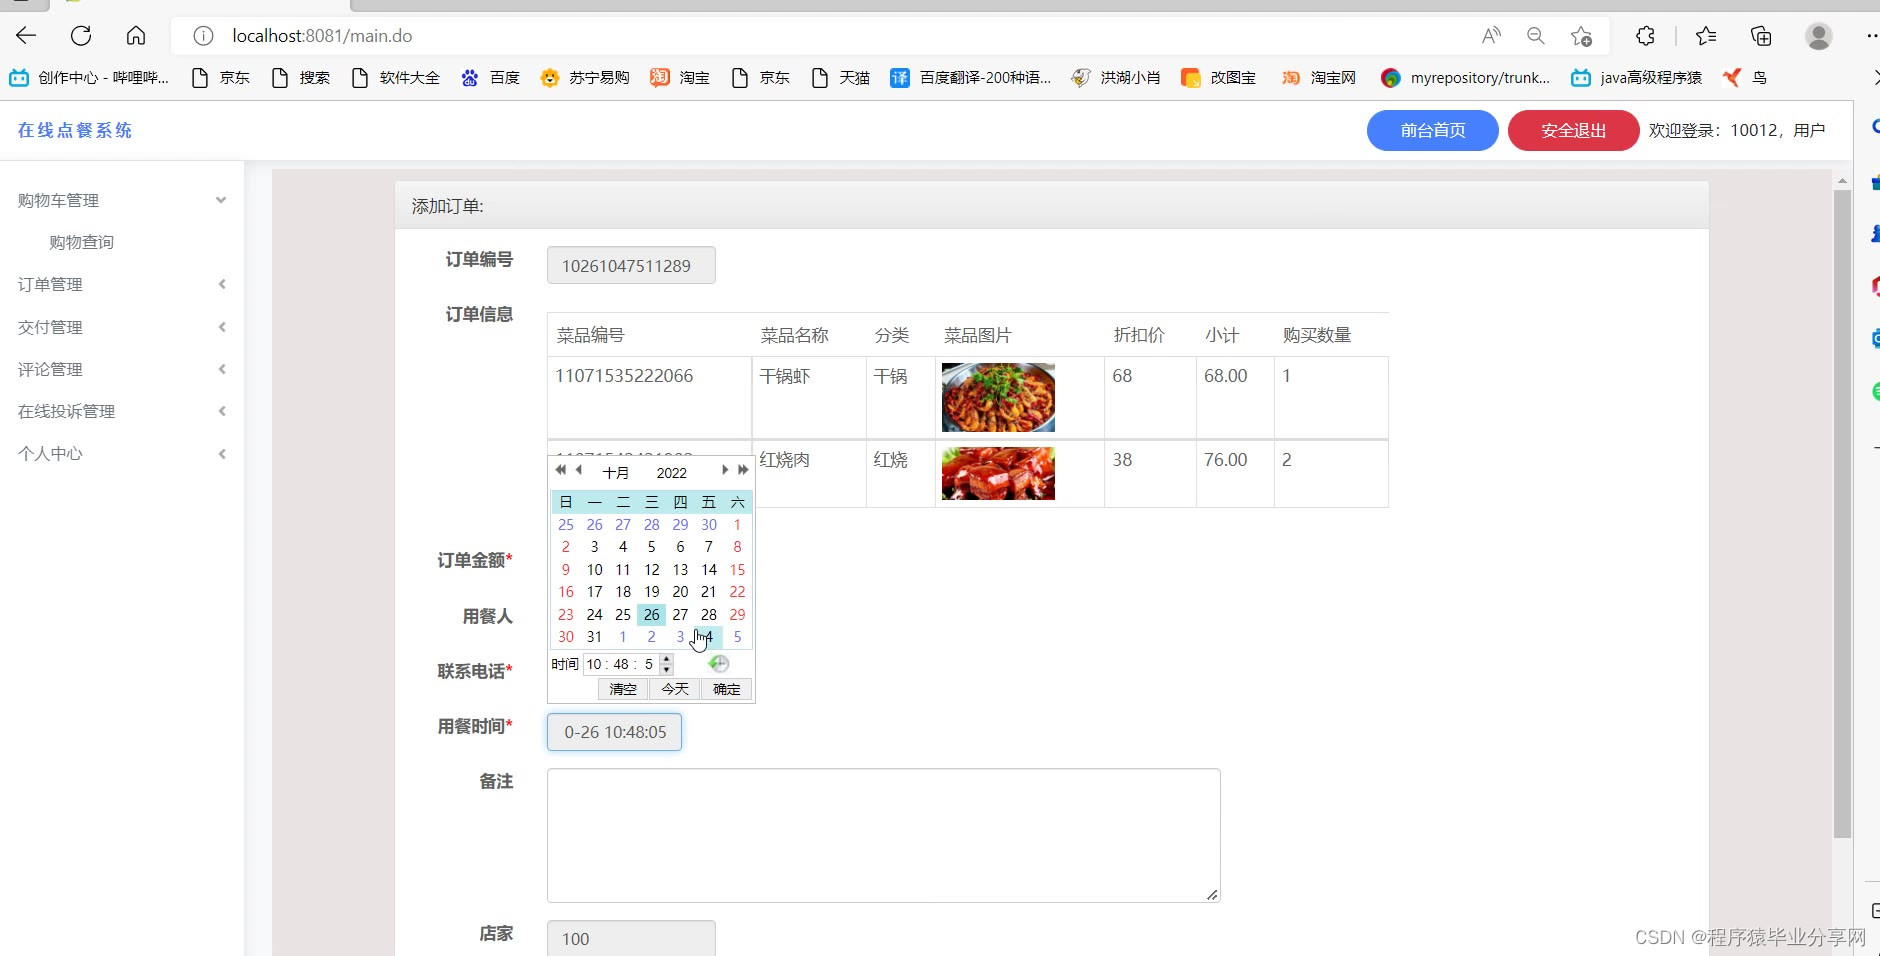Collapse the 购物车管理 menu
Viewport: 1880px width, 956px height.
[x=122, y=200]
